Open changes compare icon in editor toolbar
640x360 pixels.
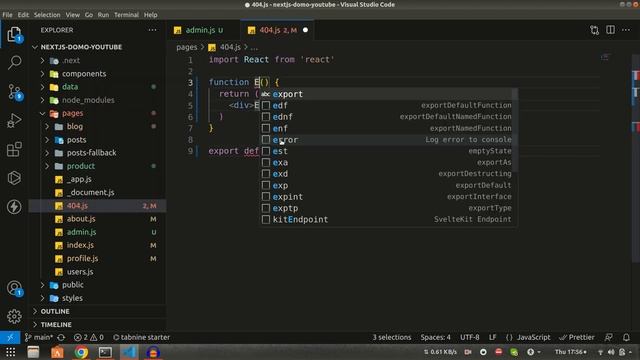(x=594, y=30)
